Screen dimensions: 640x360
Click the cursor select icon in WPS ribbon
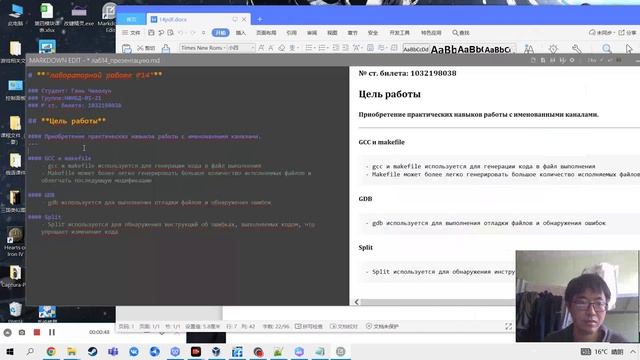(x=629, y=49)
